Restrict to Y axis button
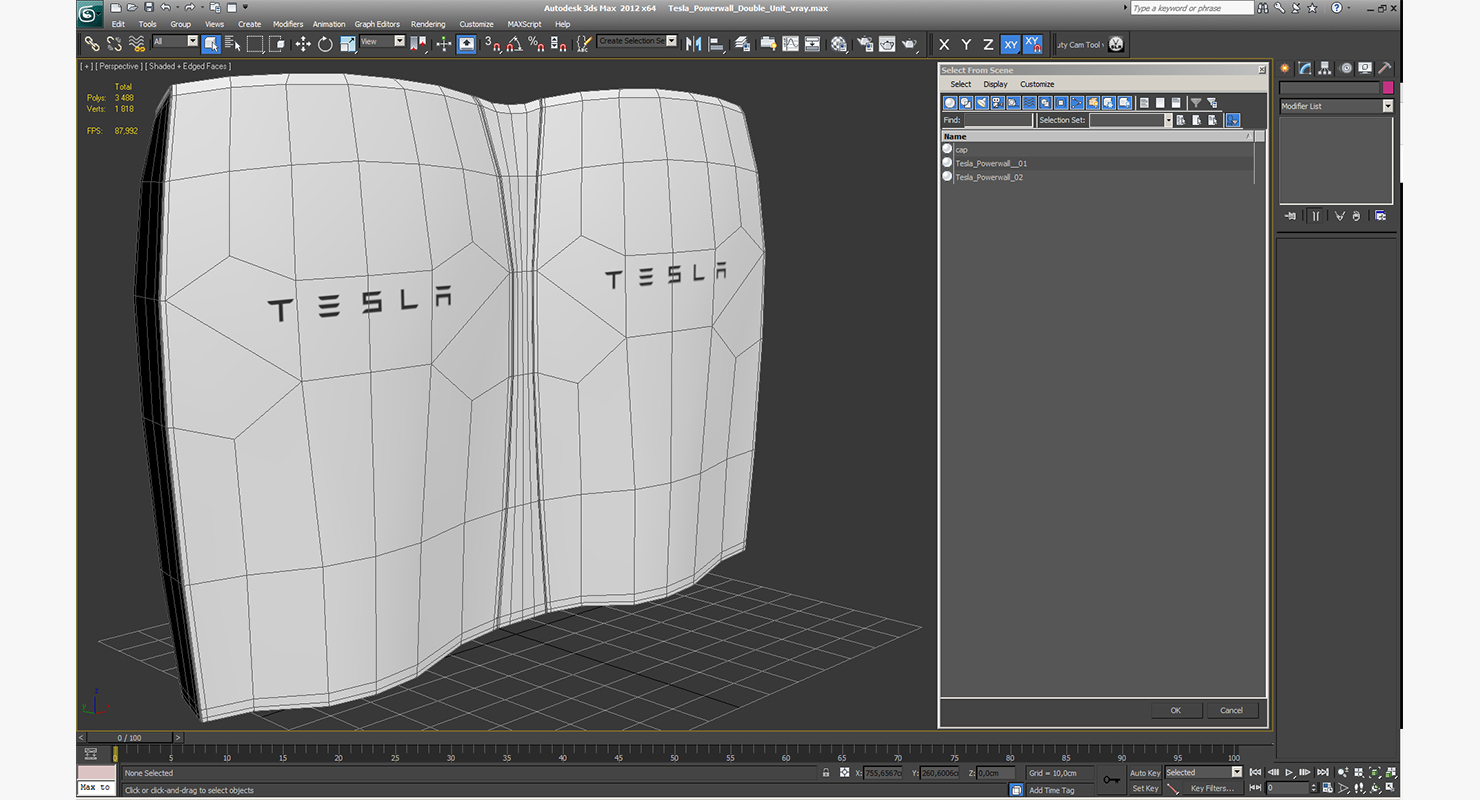Viewport: 1480px width, 800px height. 966,44
